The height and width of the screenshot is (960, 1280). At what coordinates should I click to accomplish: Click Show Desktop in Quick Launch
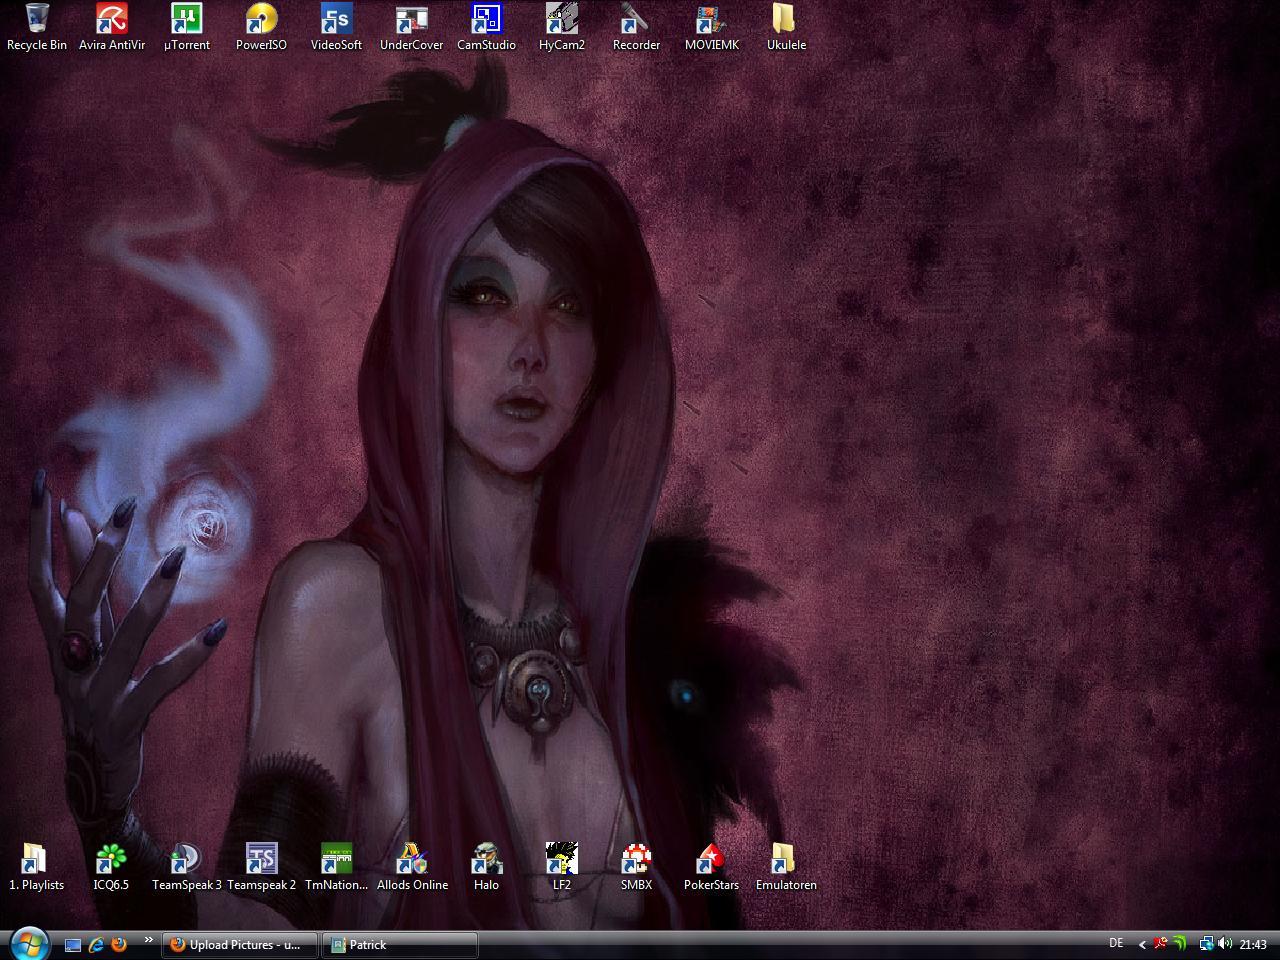[x=73, y=945]
